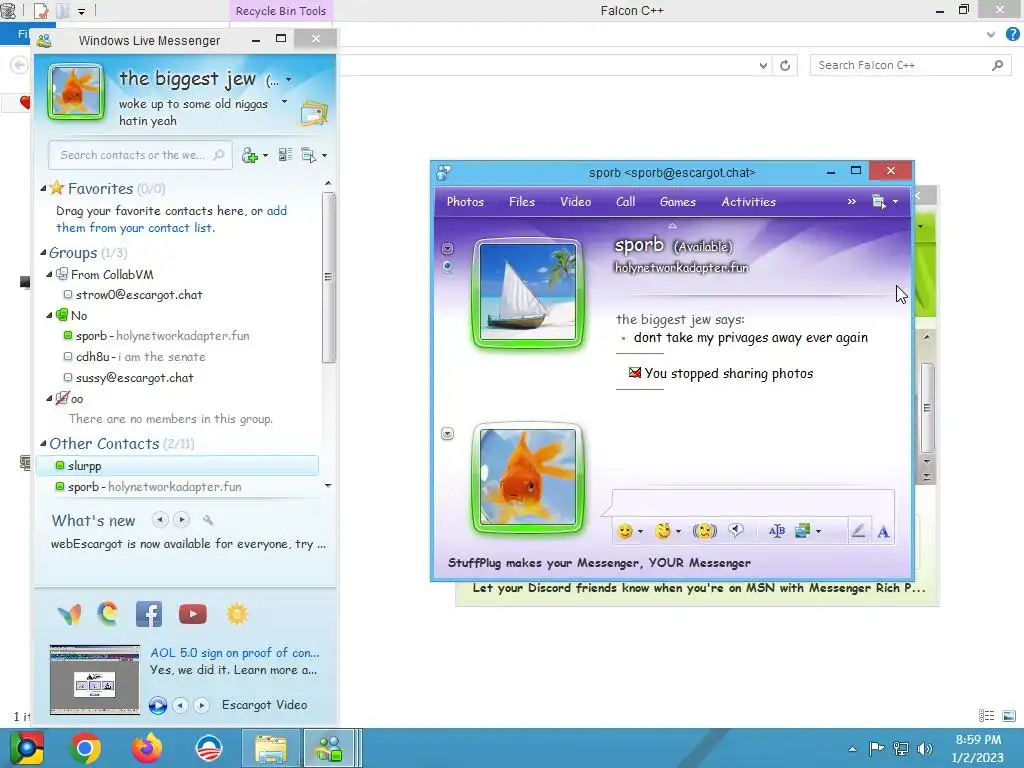Screen dimensions: 1024x768
Task: Collapse the Other Contacts section
Action: [43, 444]
